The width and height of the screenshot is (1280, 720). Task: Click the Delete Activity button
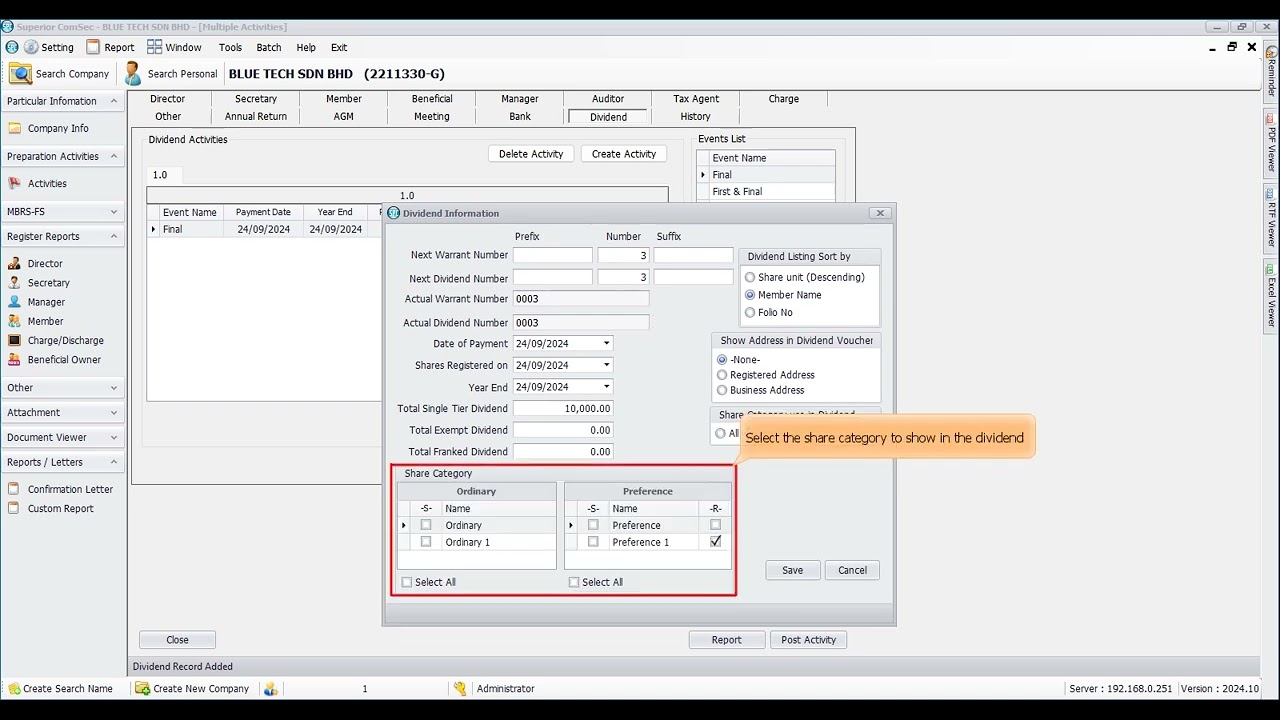click(x=531, y=154)
